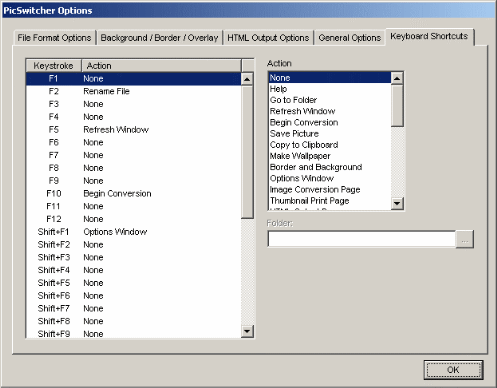Select the Keyboard Shortcuts tab
This screenshot has width=497, height=388.
click(x=429, y=36)
